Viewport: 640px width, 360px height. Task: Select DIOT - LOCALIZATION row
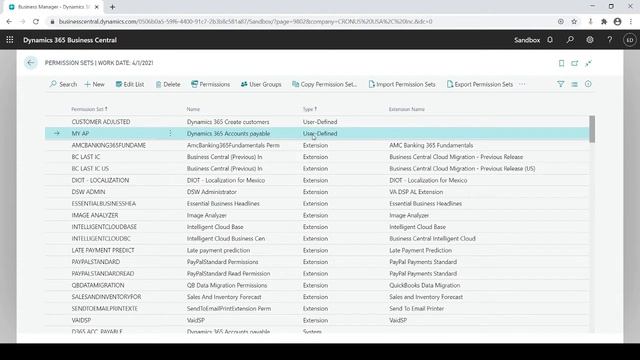317,180
